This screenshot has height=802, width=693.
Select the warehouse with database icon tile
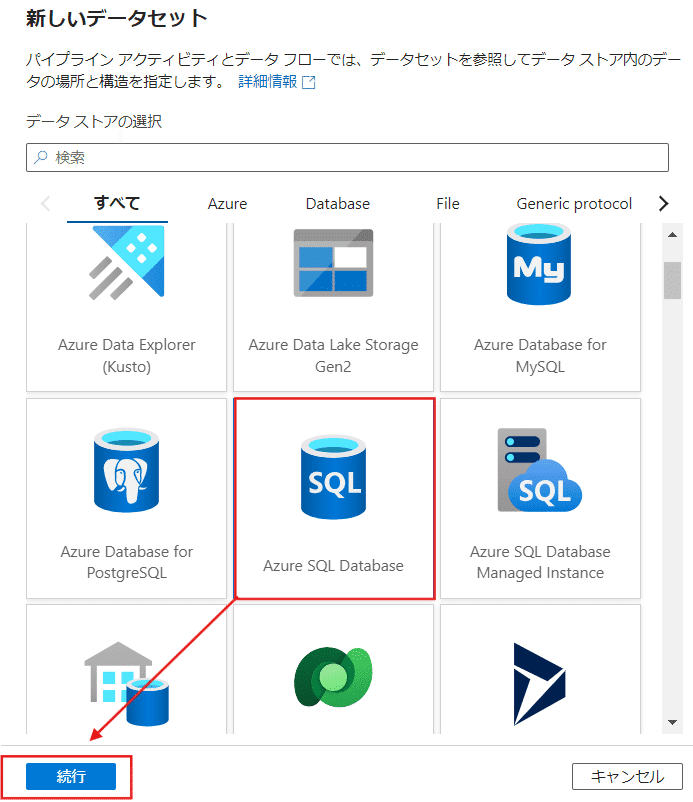tap(126, 670)
